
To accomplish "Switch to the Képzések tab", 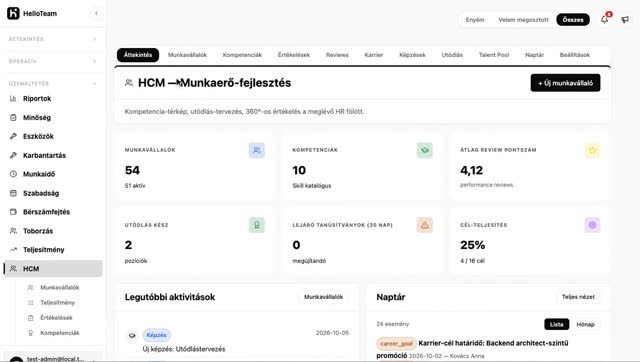I will [x=412, y=55].
